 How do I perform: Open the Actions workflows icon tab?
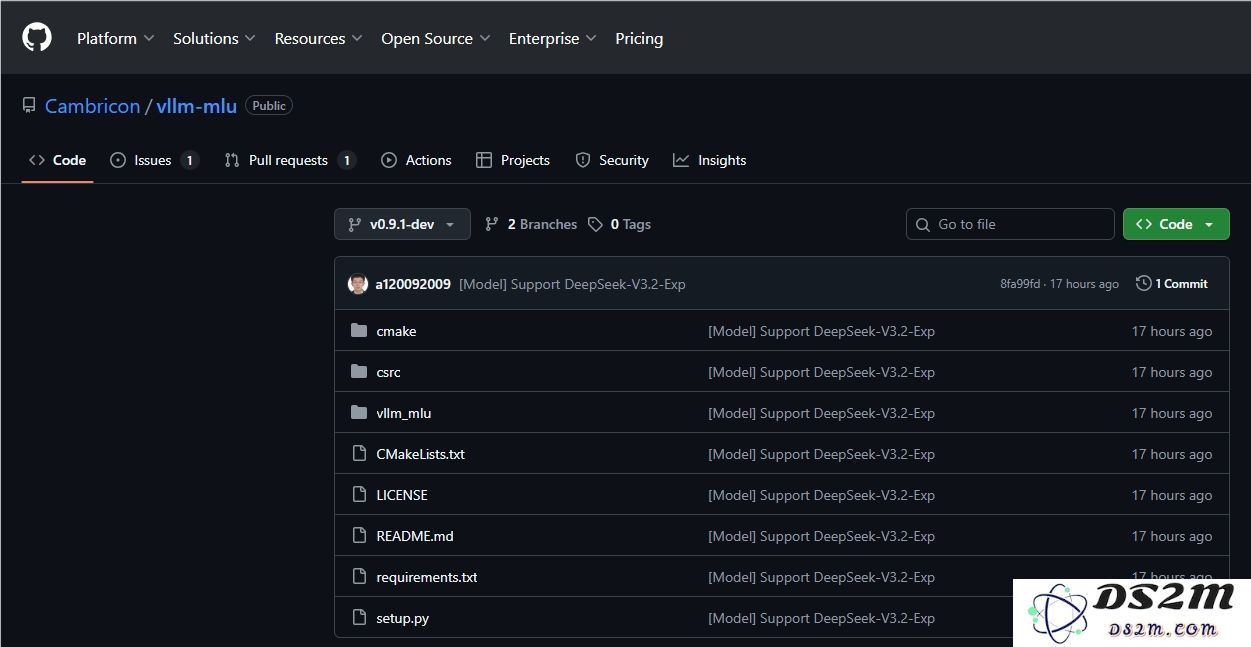pos(390,160)
